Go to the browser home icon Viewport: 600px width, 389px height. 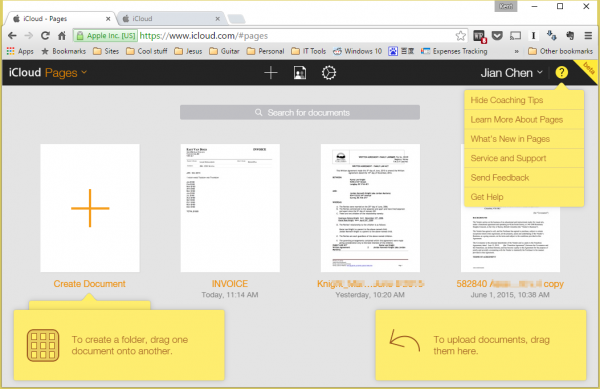point(62,36)
